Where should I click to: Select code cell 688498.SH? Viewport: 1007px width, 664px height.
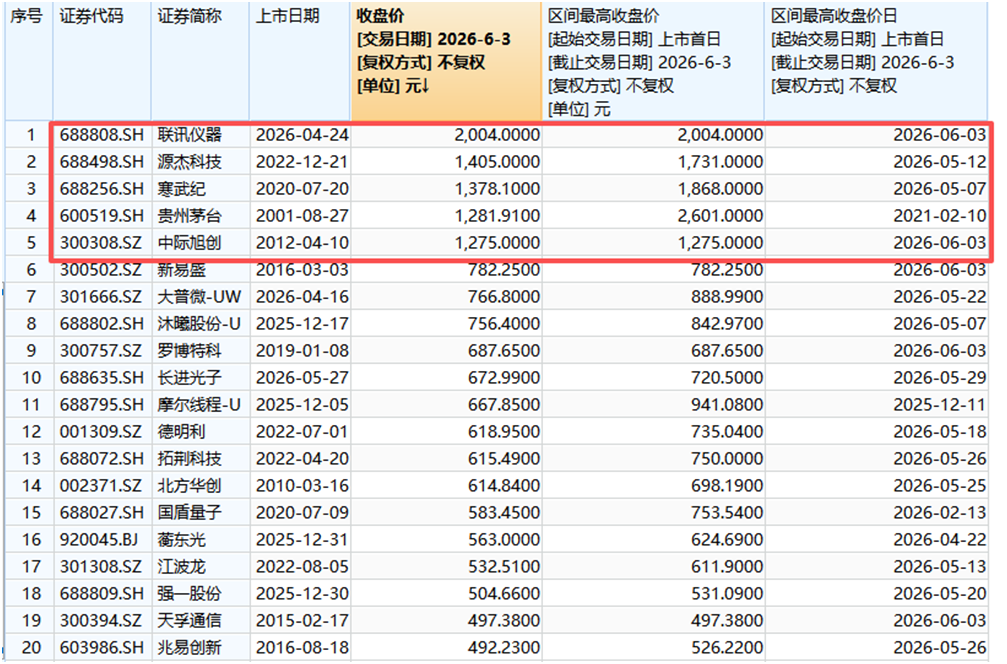click(x=102, y=162)
